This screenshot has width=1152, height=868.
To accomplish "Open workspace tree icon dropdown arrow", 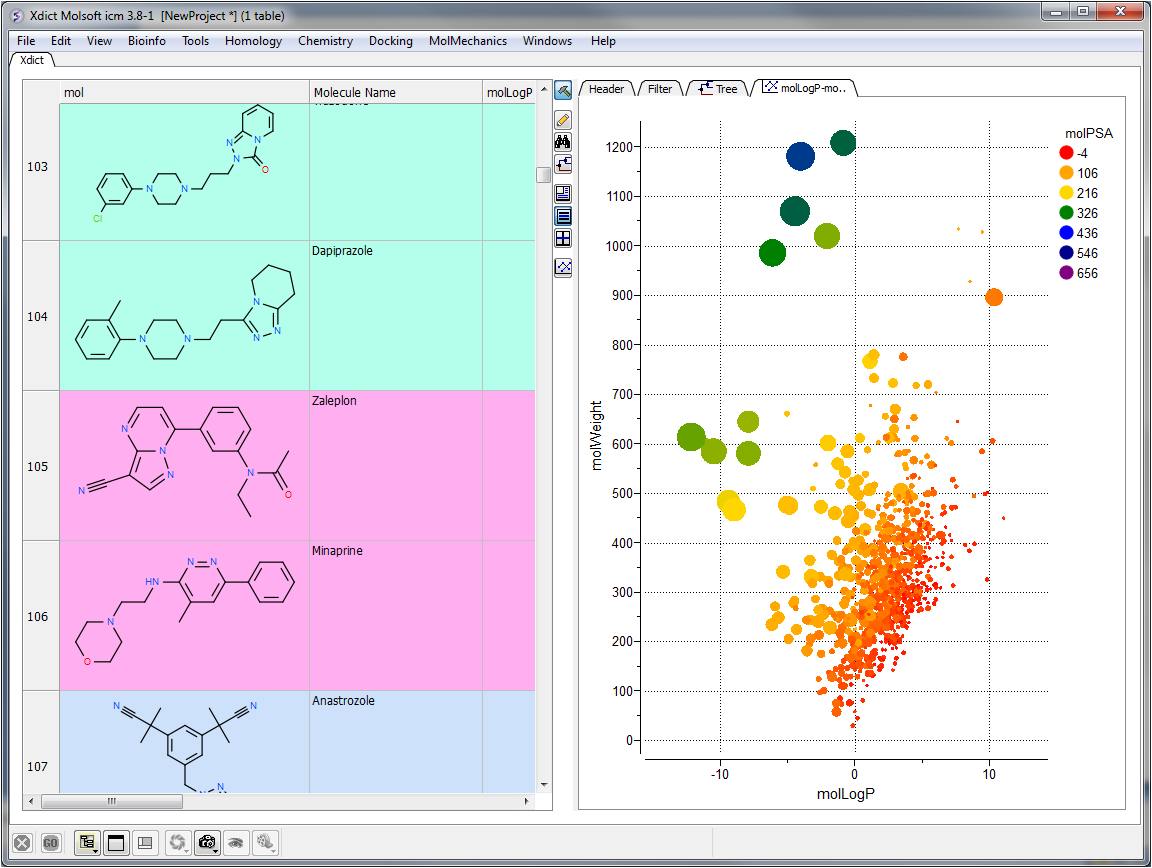I will pyautogui.click(x=97, y=851).
